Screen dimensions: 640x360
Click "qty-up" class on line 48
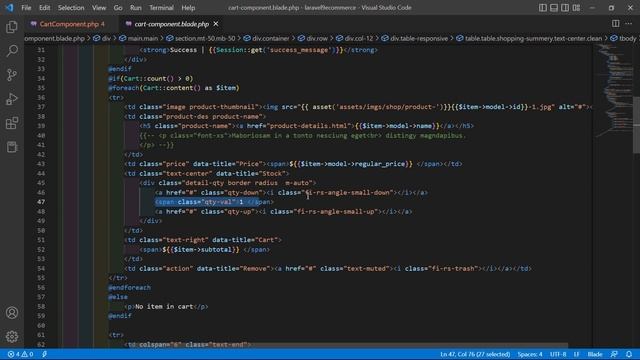(x=240, y=211)
